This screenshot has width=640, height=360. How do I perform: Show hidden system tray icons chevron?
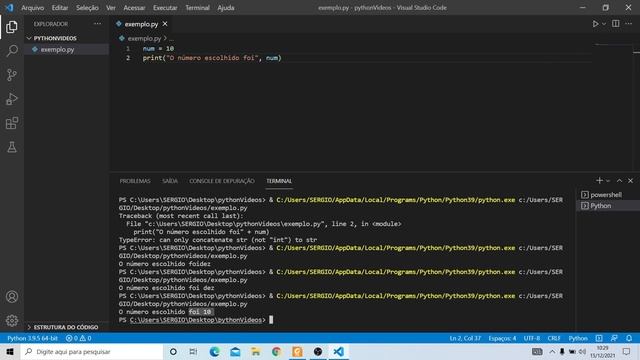point(552,351)
